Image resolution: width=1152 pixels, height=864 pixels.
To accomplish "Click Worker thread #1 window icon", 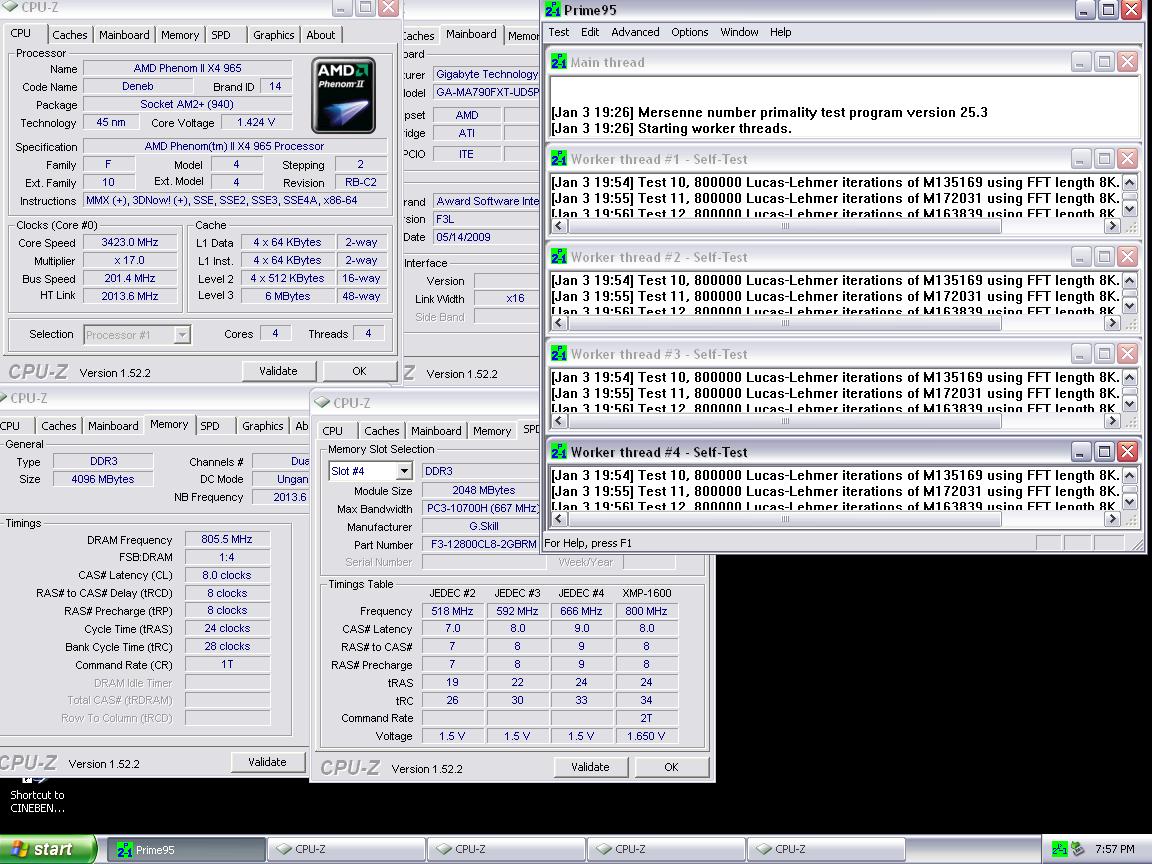I will [x=558, y=159].
